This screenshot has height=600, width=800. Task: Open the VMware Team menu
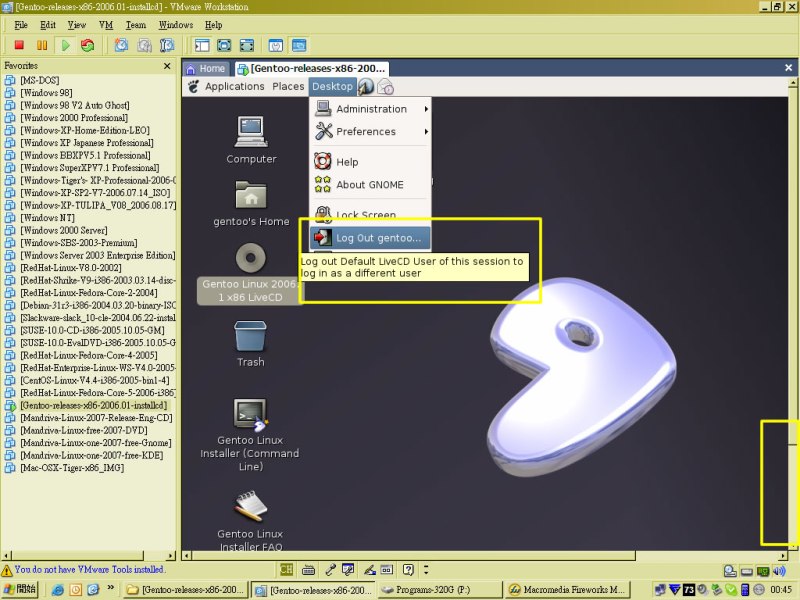pyautogui.click(x=136, y=24)
